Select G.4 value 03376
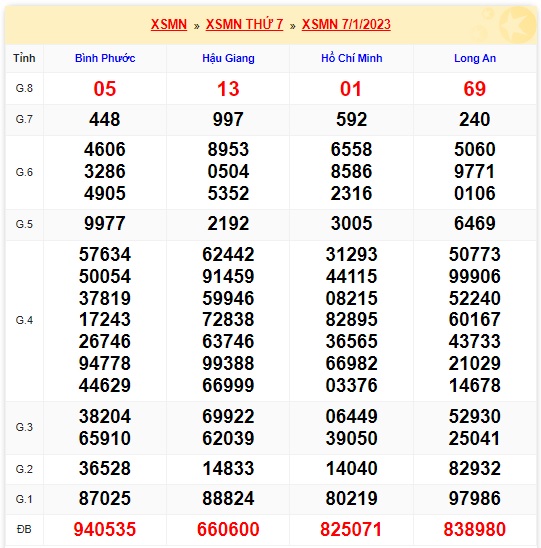This screenshot has width=541, height=548. 352,385
